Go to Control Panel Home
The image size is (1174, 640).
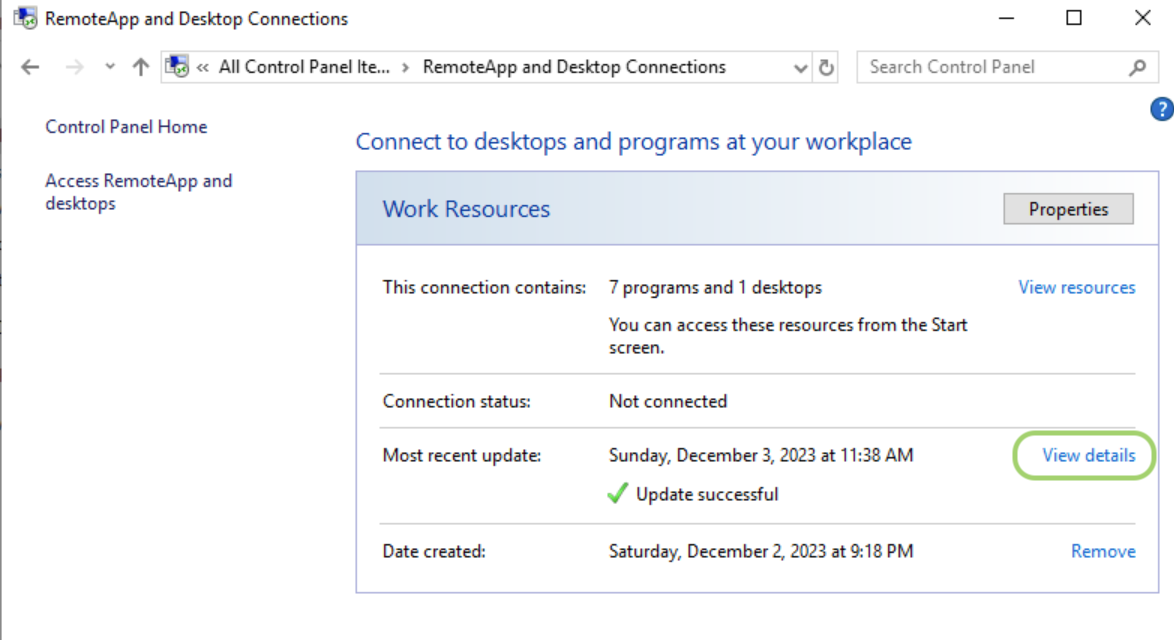pos(126,127)
